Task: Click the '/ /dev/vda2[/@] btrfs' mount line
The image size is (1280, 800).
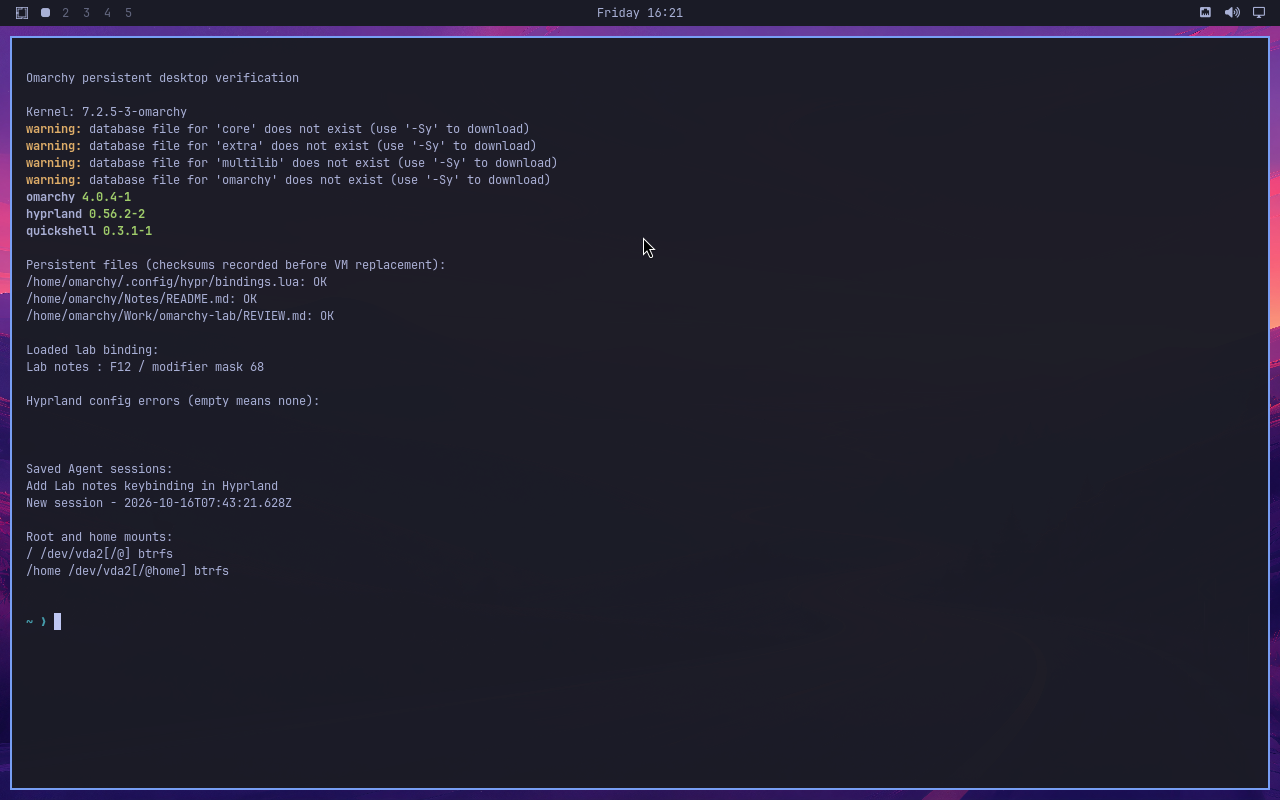Action: click(x=99, y=554)
